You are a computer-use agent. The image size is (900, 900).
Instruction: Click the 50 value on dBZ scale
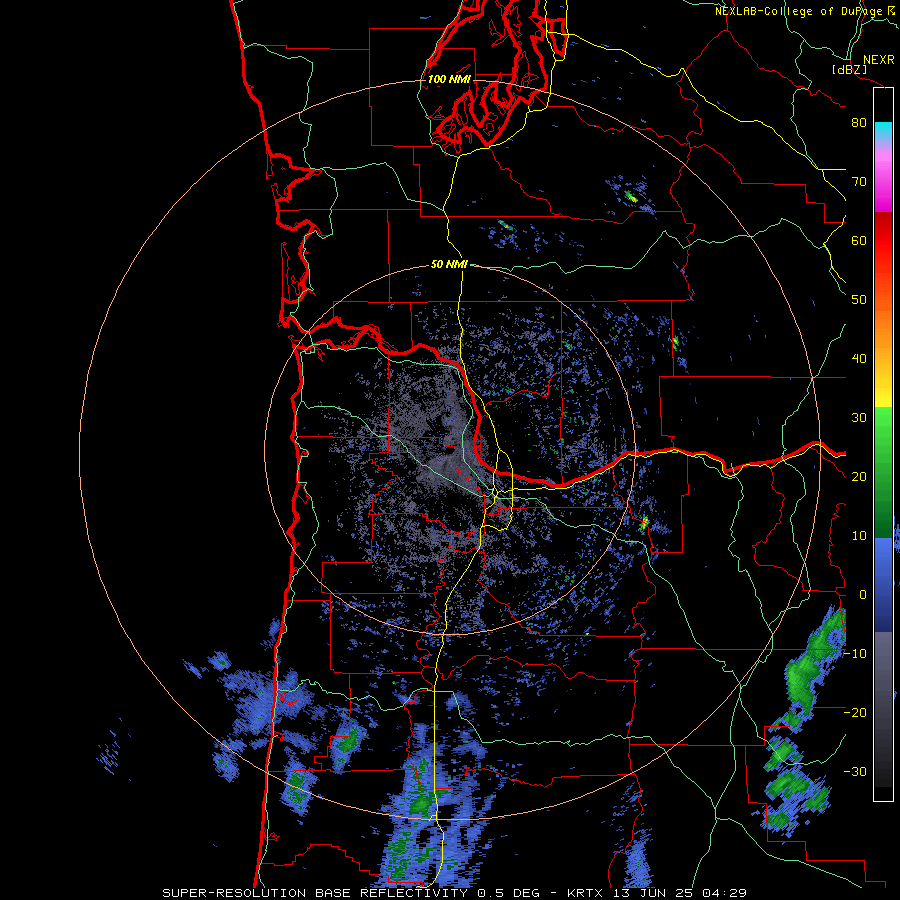point(859,300)
